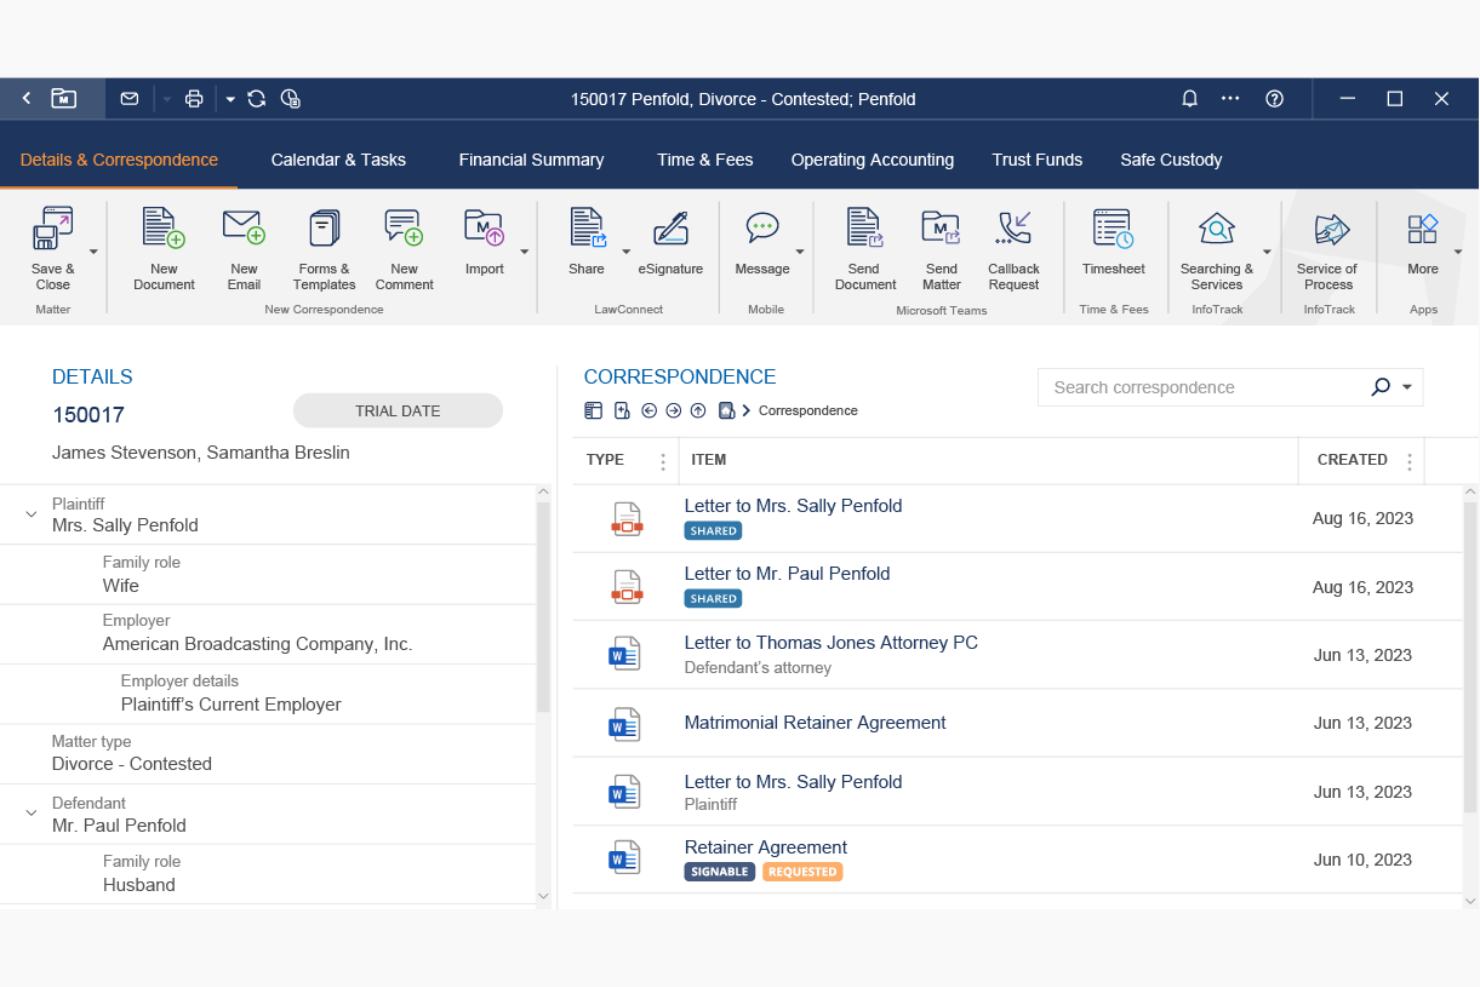The height and width of the screenshot is (987, 1480).
Task: Switch to Operating Accounting tab
Action: pos(872,160)
